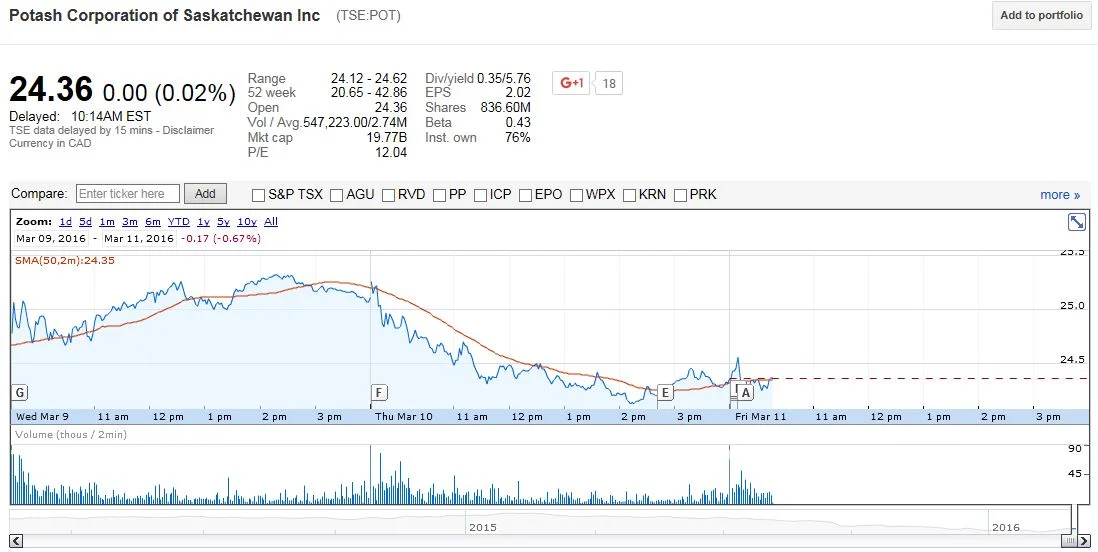This screenshot has width=1098, height=552.
Task: Click the SMA(50,2m):24.35 indicator label
Action: 64,261
